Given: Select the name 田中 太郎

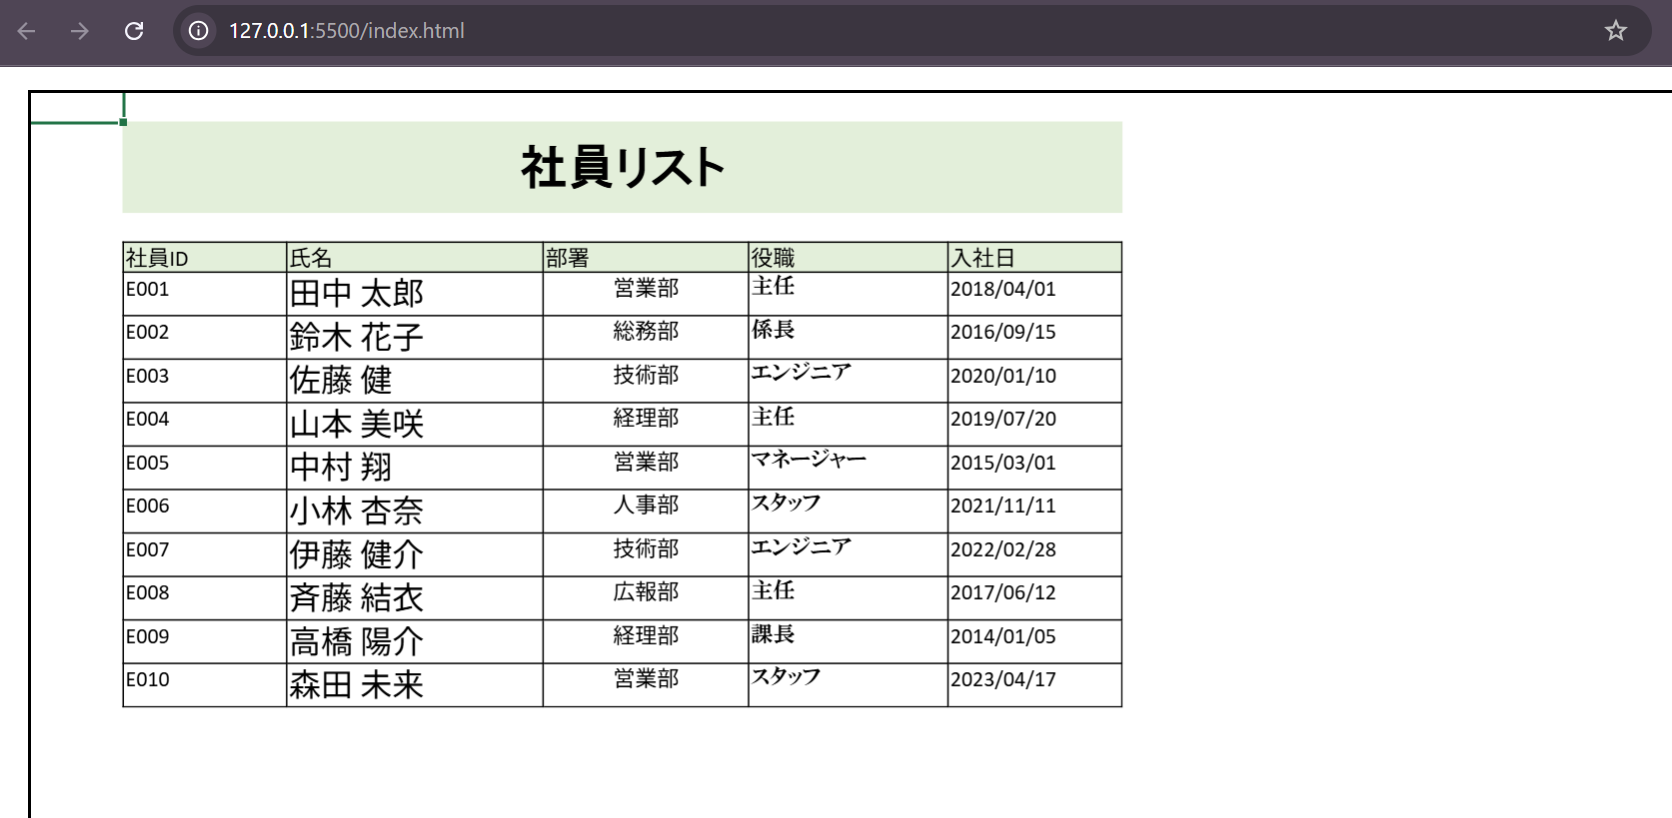Looking at the screenshot, I should coord(357,294).
